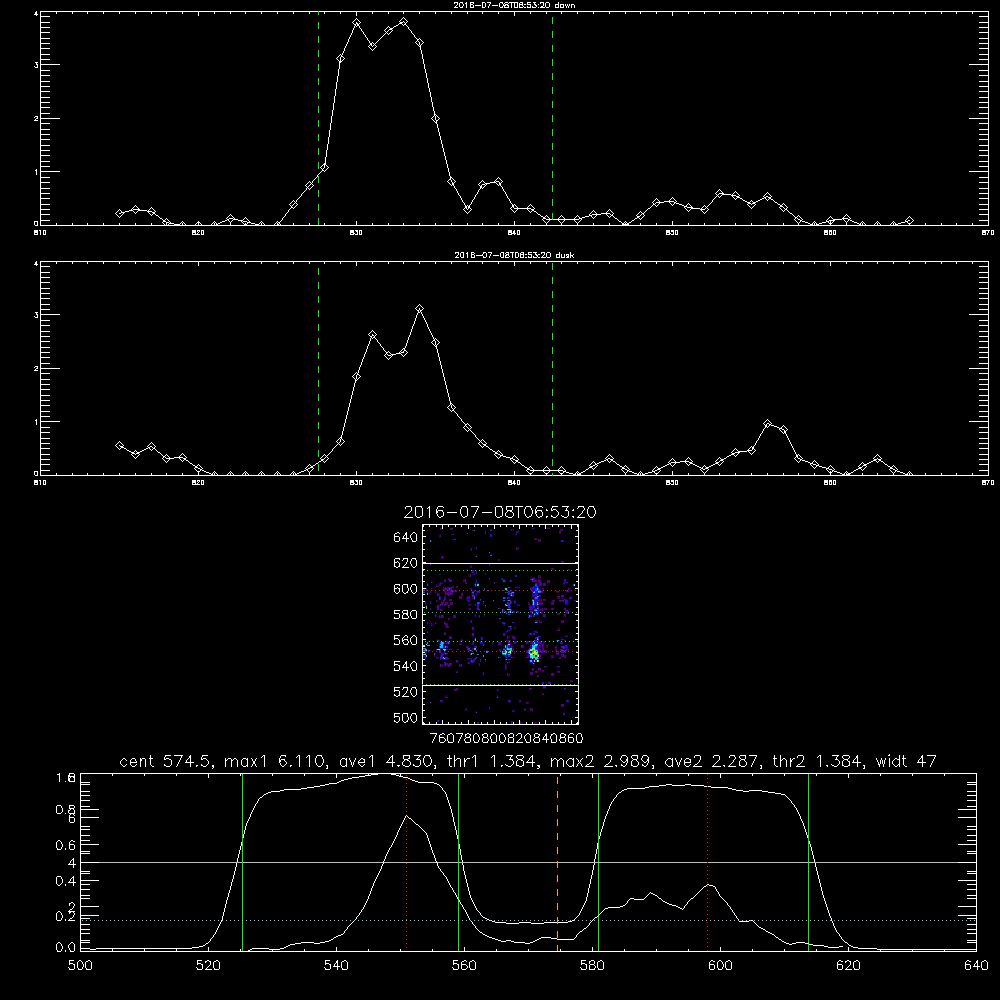Click the 620 y-axis label beside the image

(406, 563)
